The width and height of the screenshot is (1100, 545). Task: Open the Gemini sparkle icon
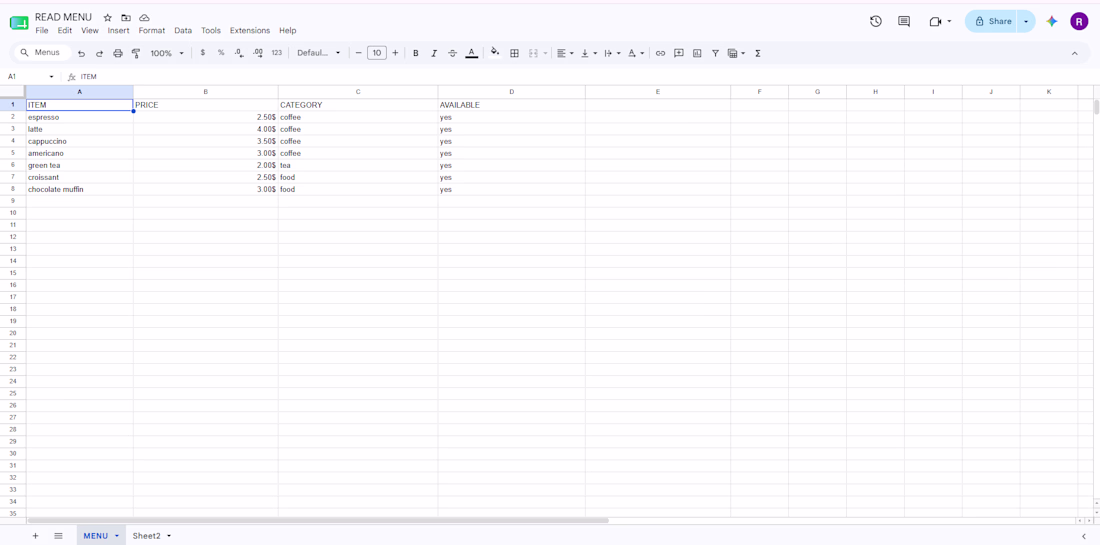(x=1052, y=21)
